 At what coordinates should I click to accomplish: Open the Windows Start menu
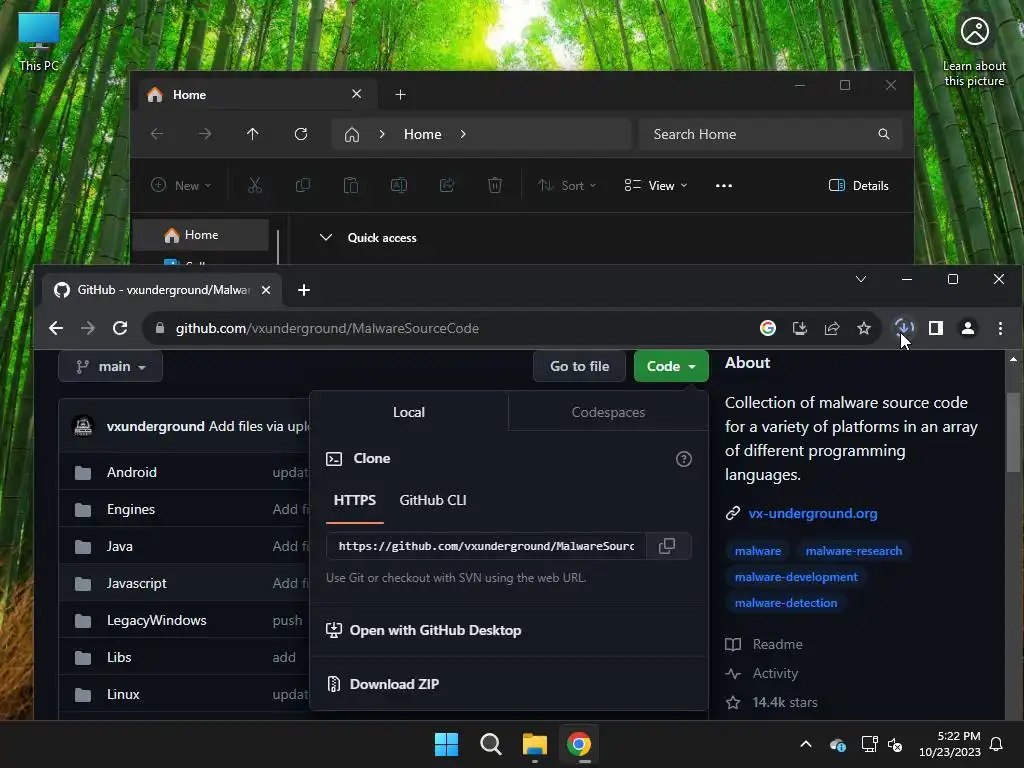[447, 744]
